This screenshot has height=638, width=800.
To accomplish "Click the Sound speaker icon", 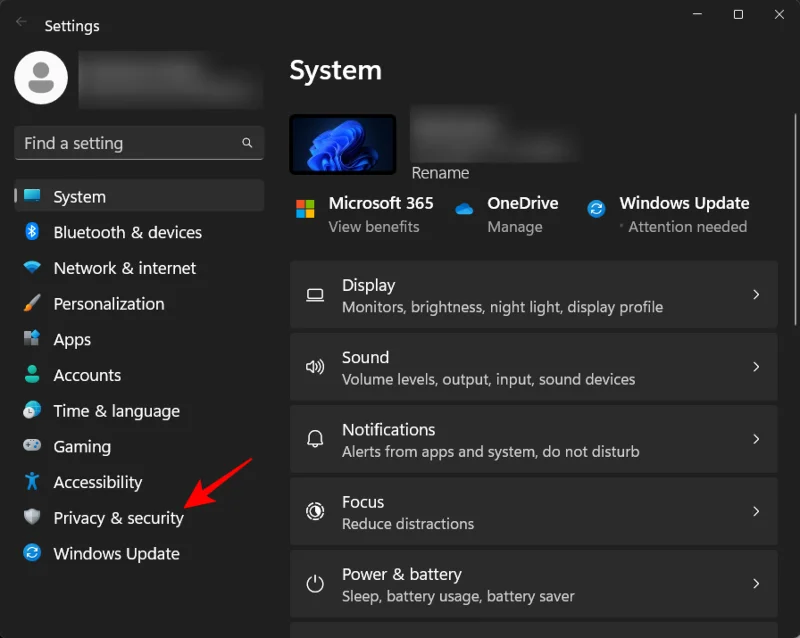I will pyautogui.click(x=315, y=367).
